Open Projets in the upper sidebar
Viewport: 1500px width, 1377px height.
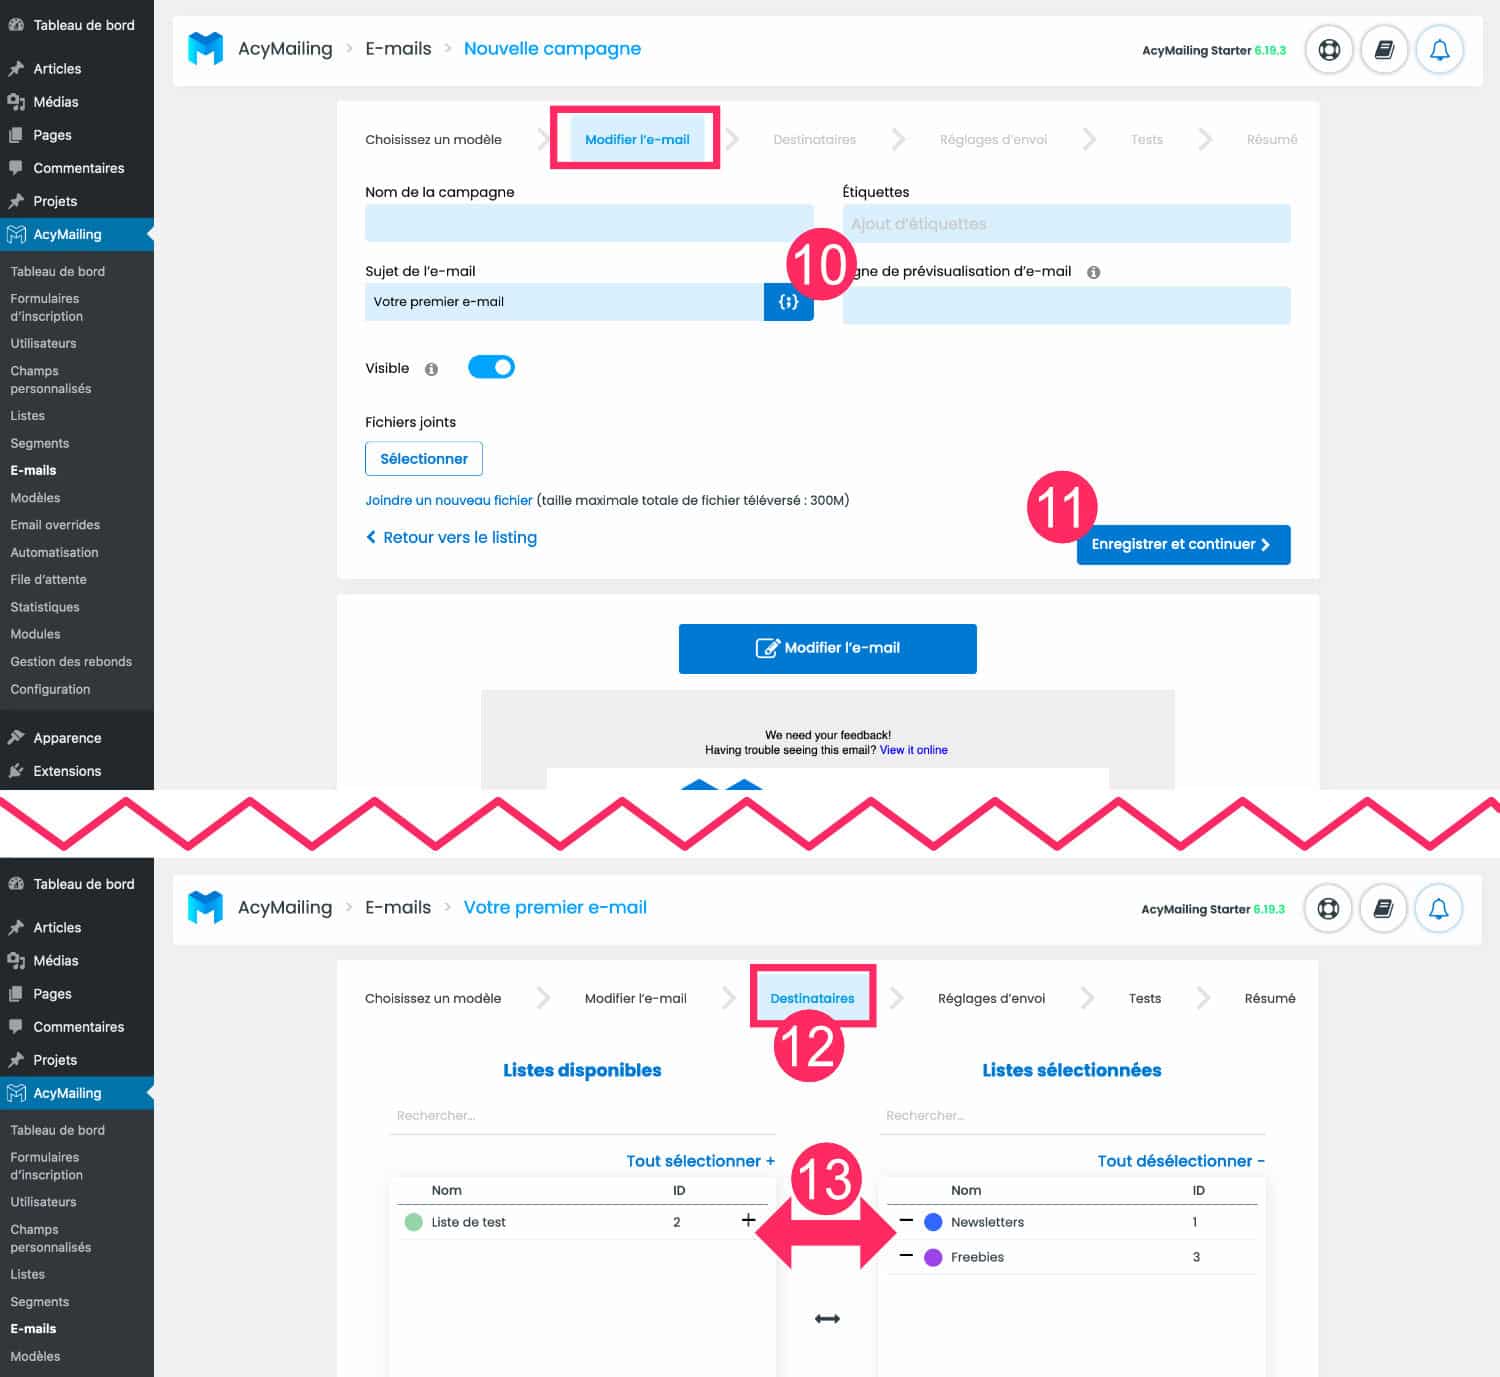[x=55, y=201]
